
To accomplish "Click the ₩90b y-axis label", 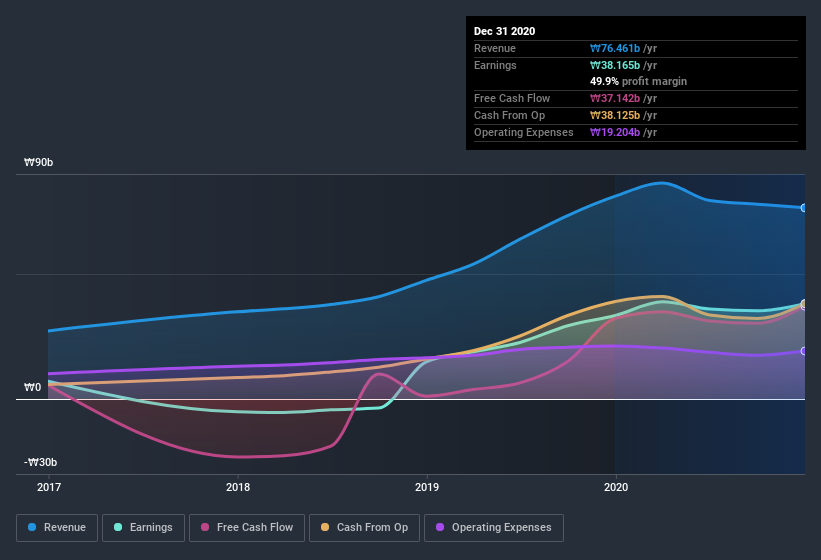I will tap(38, 163).
